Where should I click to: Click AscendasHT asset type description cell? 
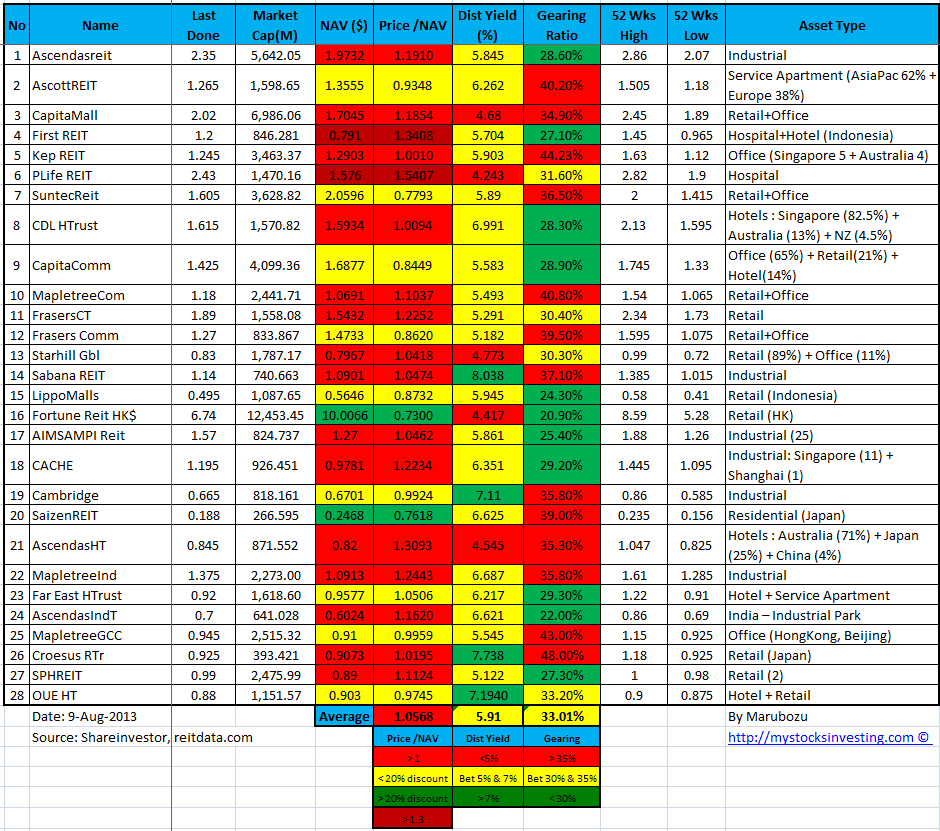click(x=831, y=545)
